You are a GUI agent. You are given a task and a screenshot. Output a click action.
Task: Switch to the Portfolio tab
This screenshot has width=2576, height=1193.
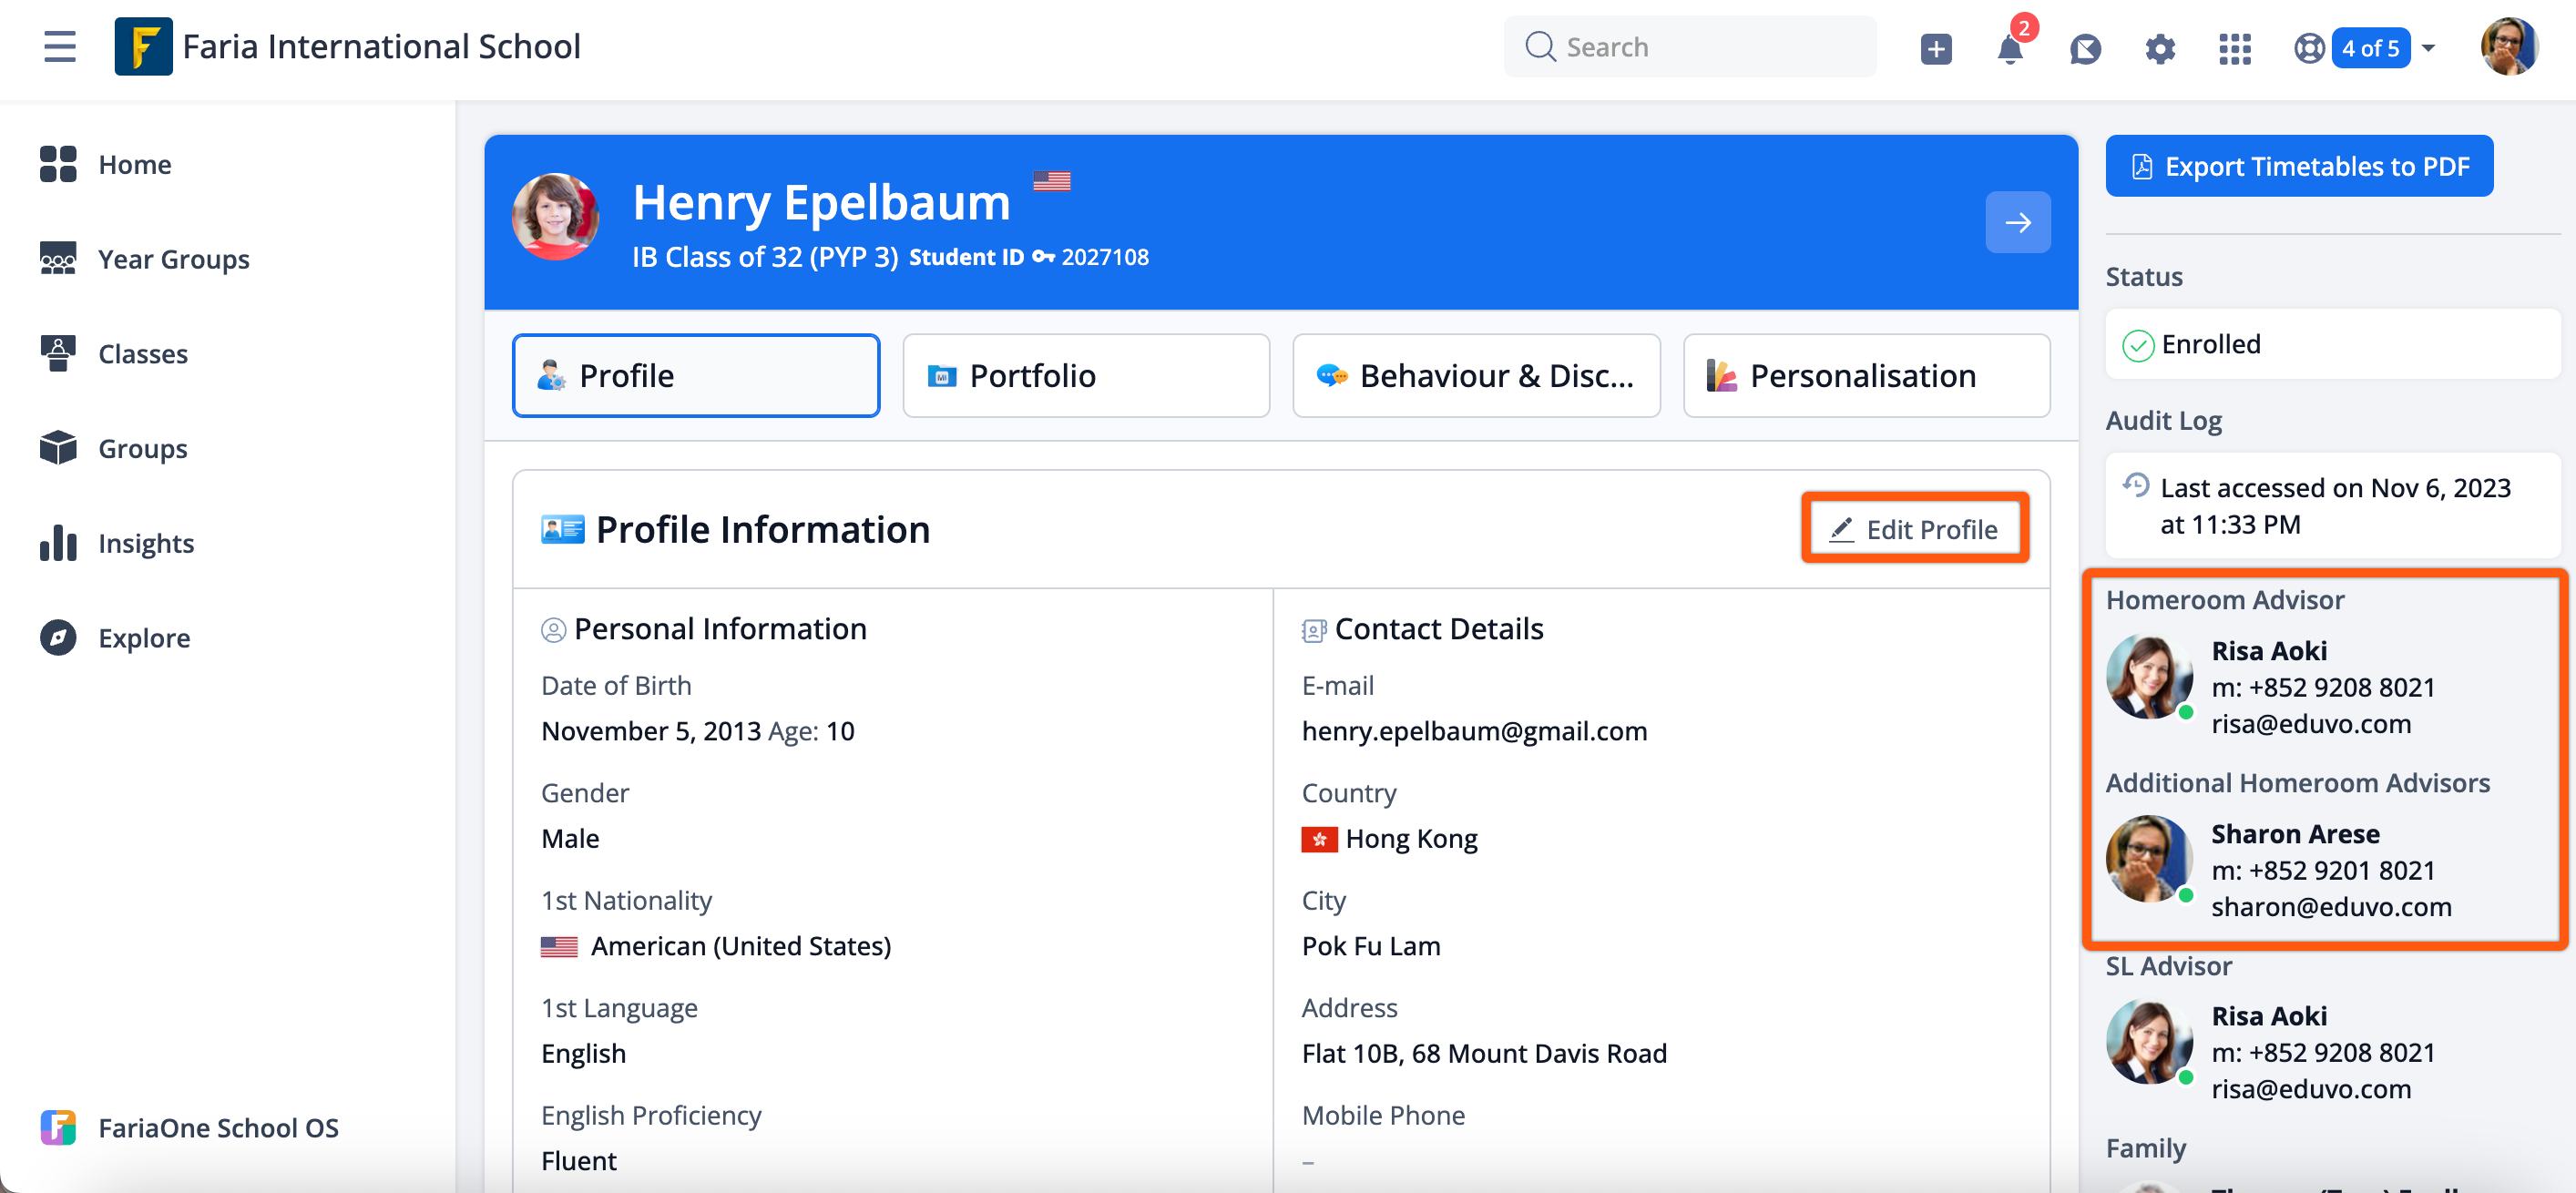pos(1085,376)
